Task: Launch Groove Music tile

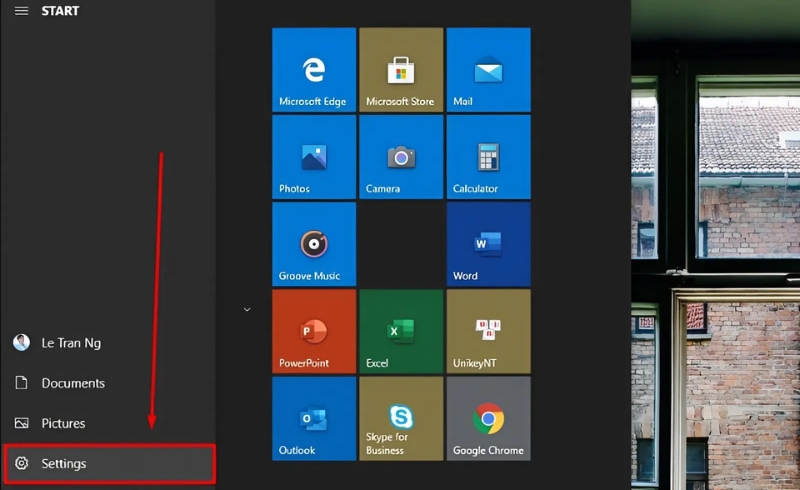Action: (x=314, y=244)
